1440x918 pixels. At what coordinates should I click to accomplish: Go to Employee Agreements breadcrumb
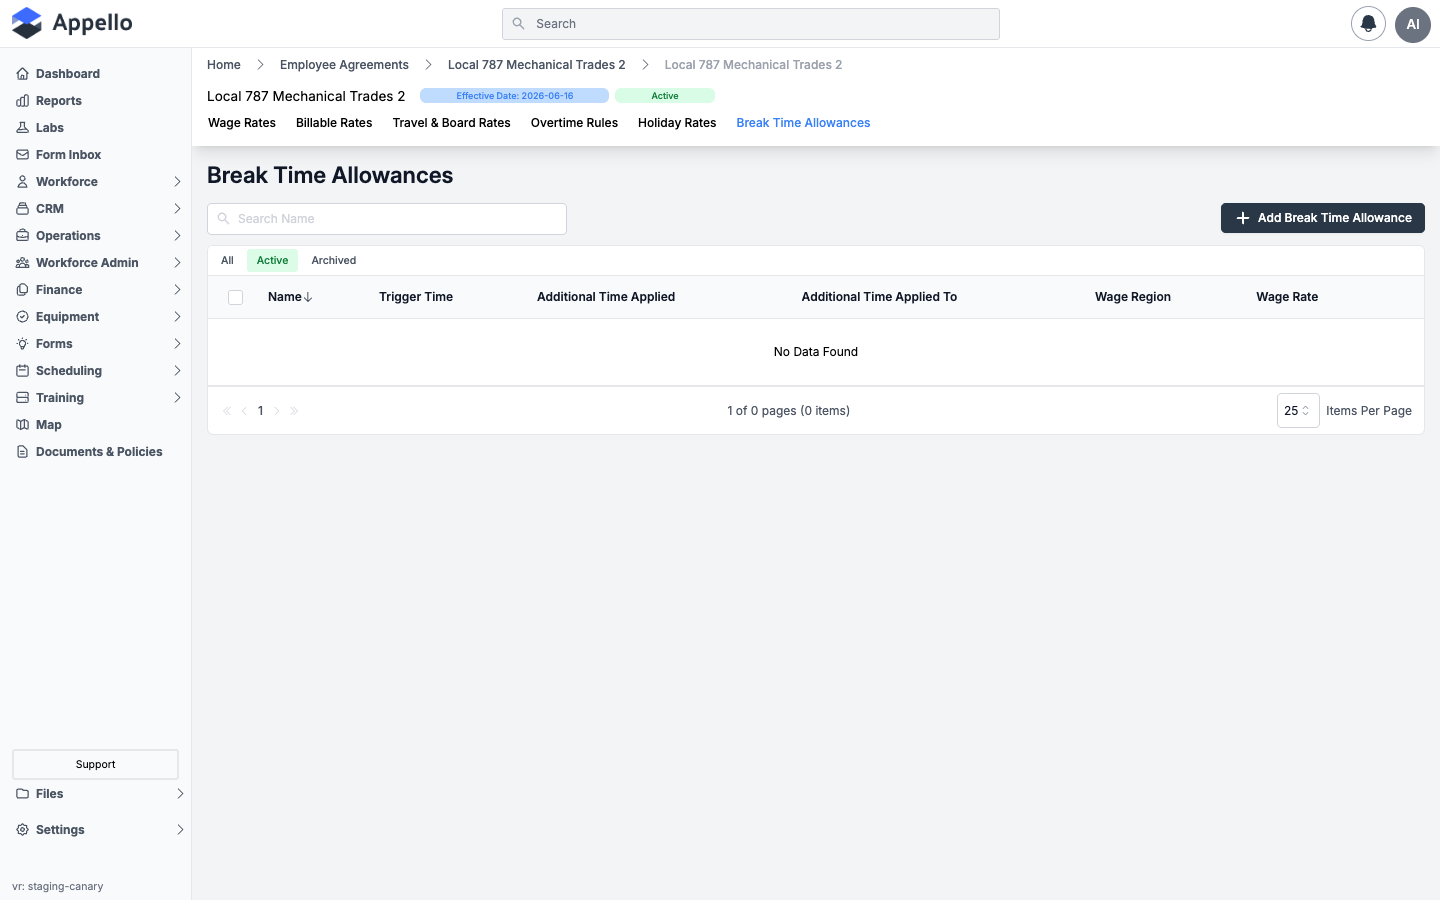(344, 65)
